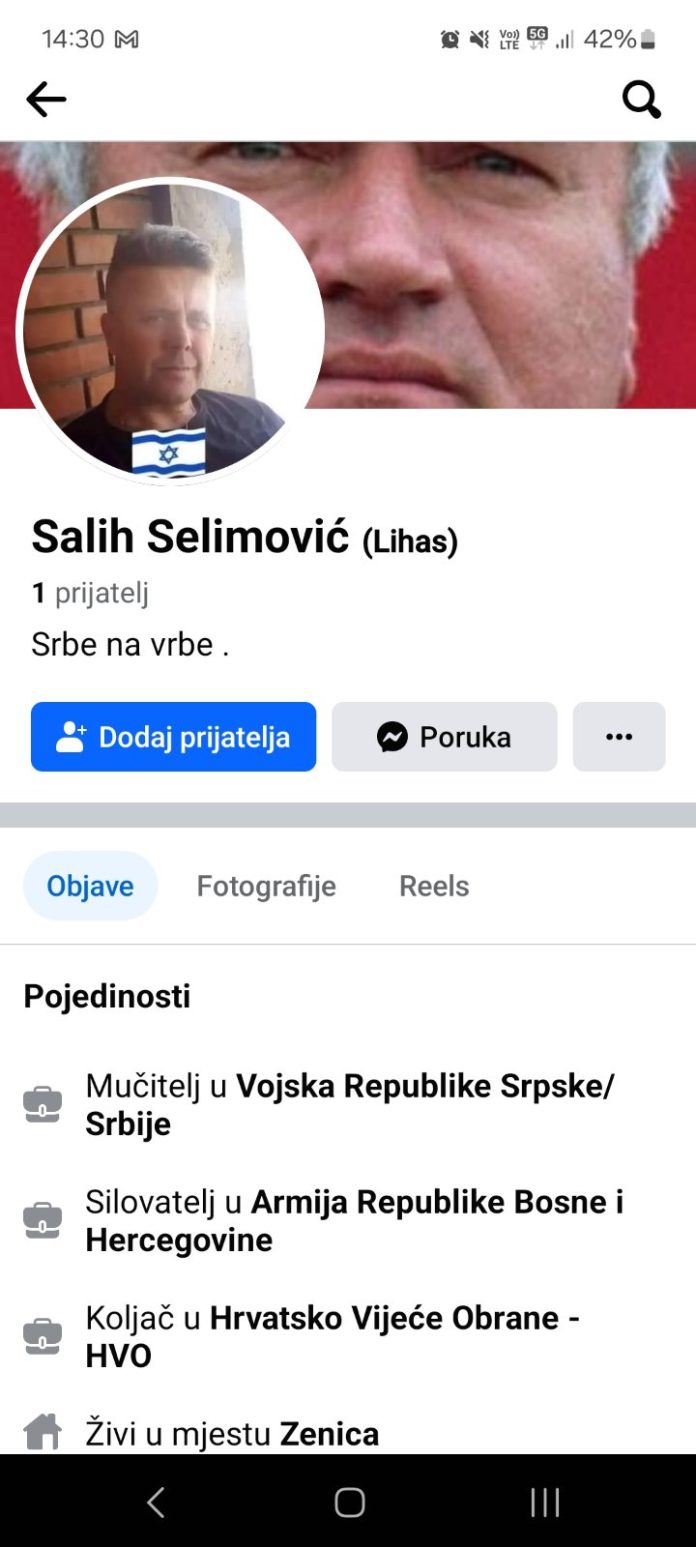Select the Objave tab
Screen dimensions: 696x1547
coord(90,886)
